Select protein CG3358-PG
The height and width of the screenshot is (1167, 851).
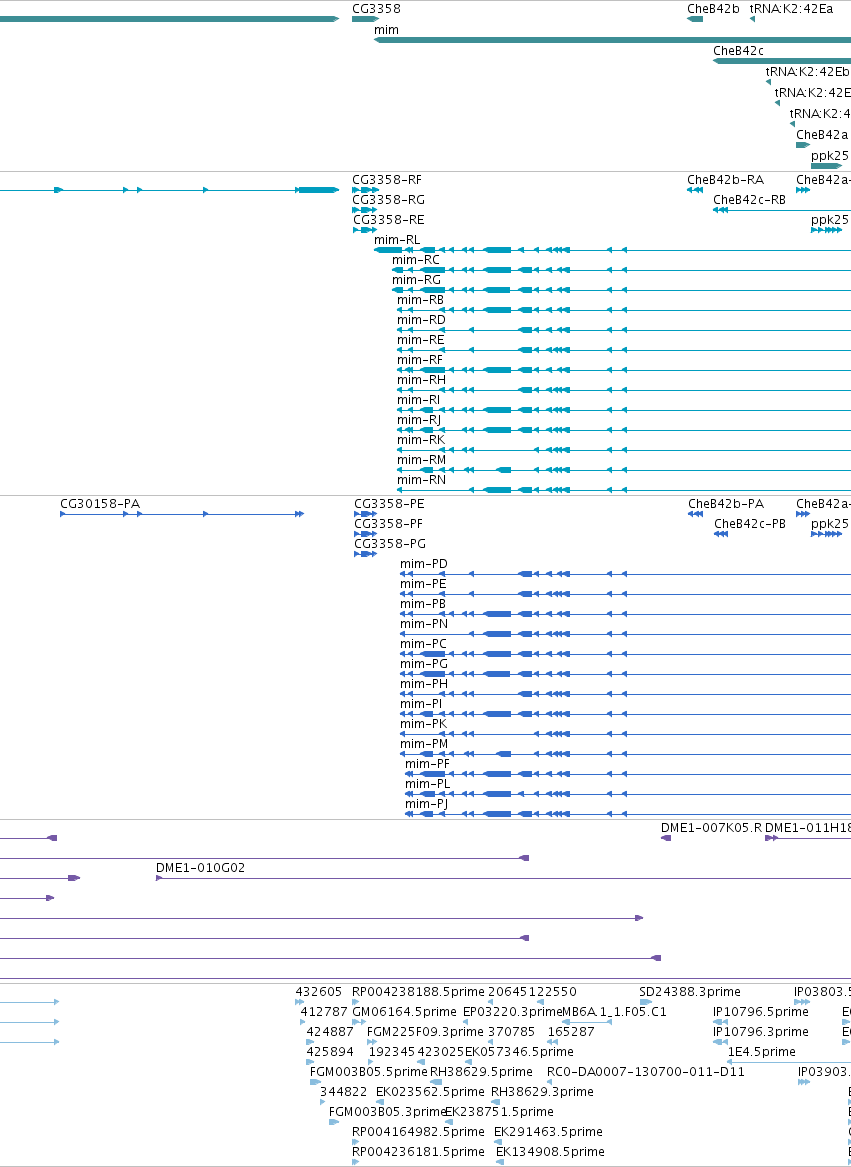(390, 544)
